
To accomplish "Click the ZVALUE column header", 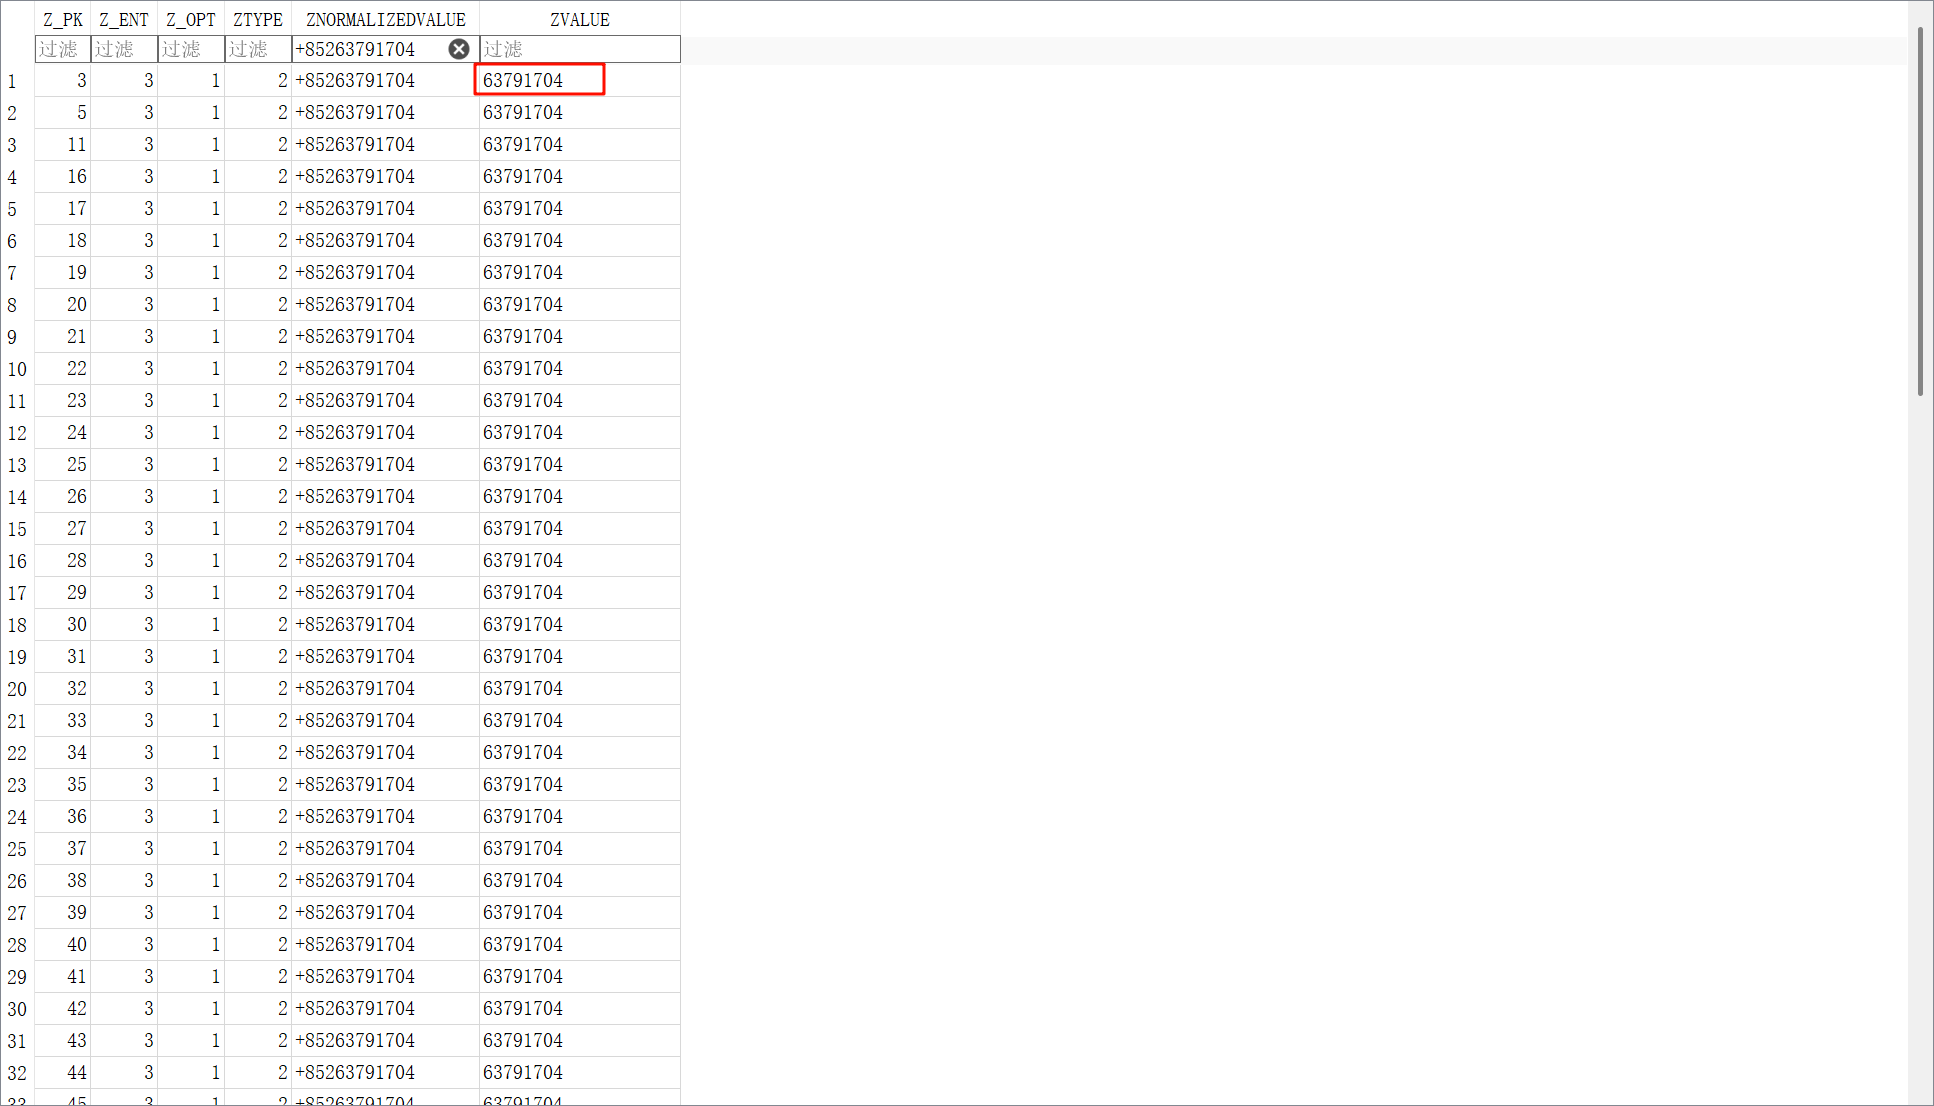I will point(579,20).
